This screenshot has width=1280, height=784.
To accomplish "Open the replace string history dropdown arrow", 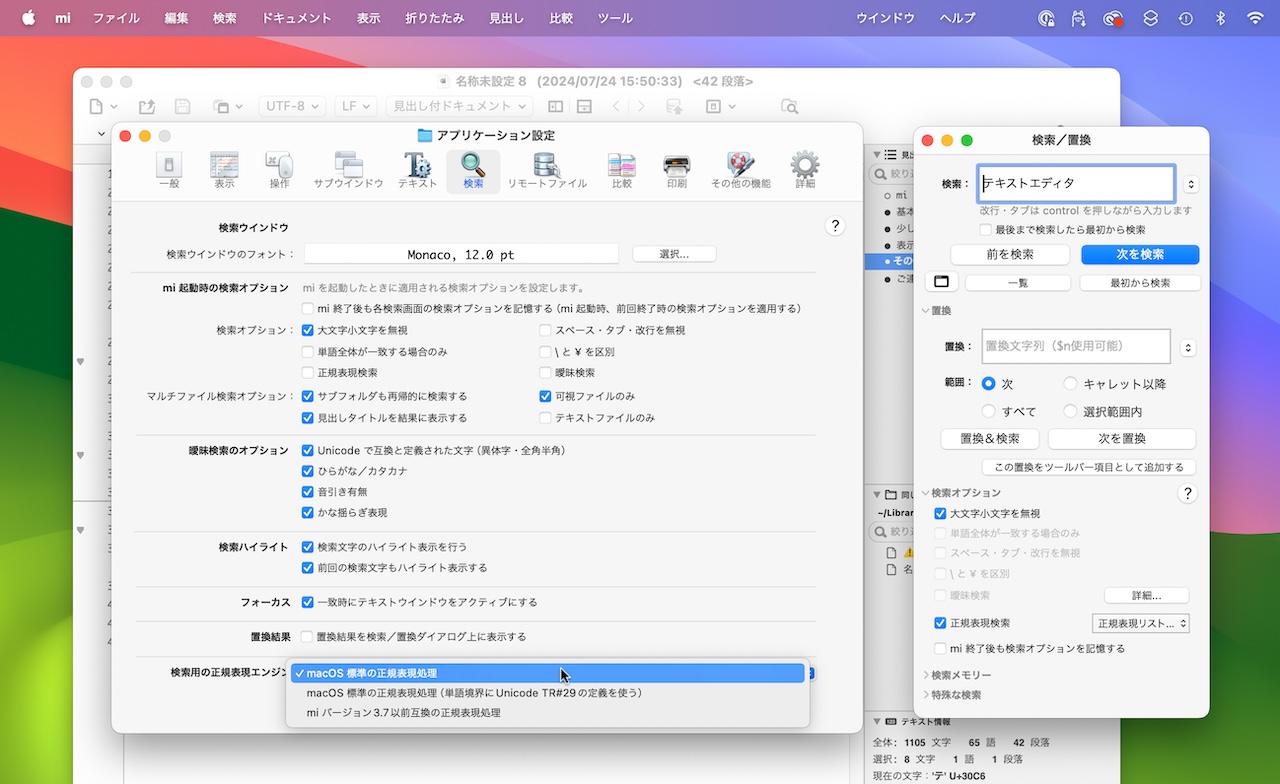I will (x=1187, y=348).
